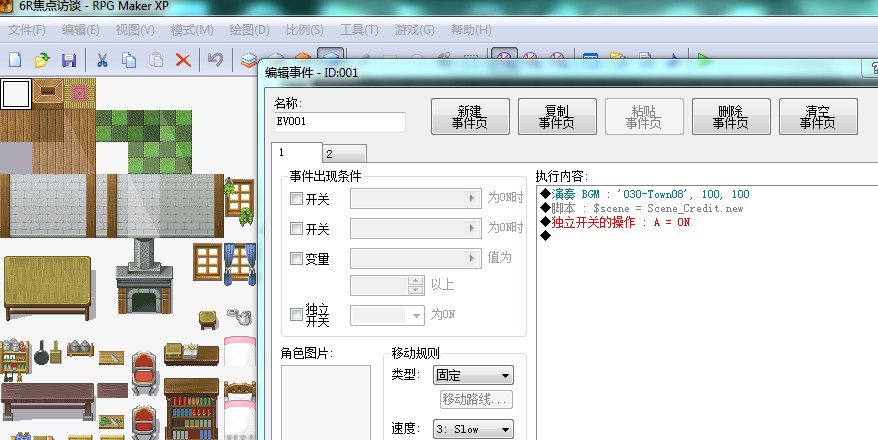Open the 变量 variable selector
The height and width of the screenshot is (440, 878).
[415, 258]
